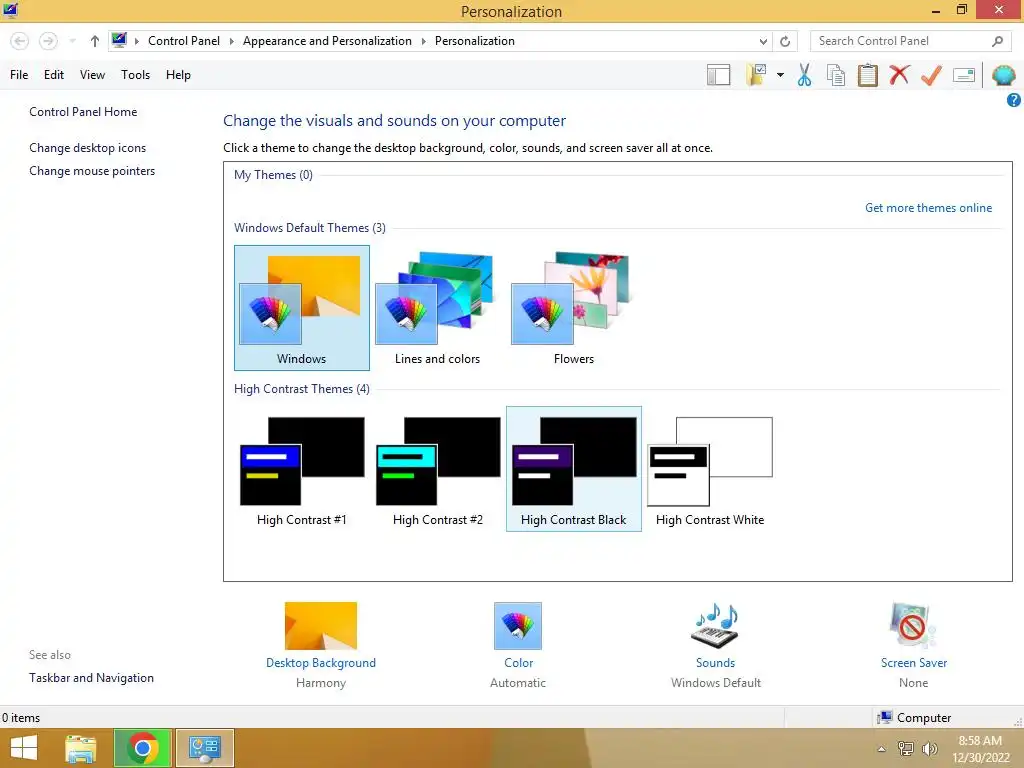Click the Control Panel address bar icon
This screenshot has width=1024, height=768.
pos(119,40)
